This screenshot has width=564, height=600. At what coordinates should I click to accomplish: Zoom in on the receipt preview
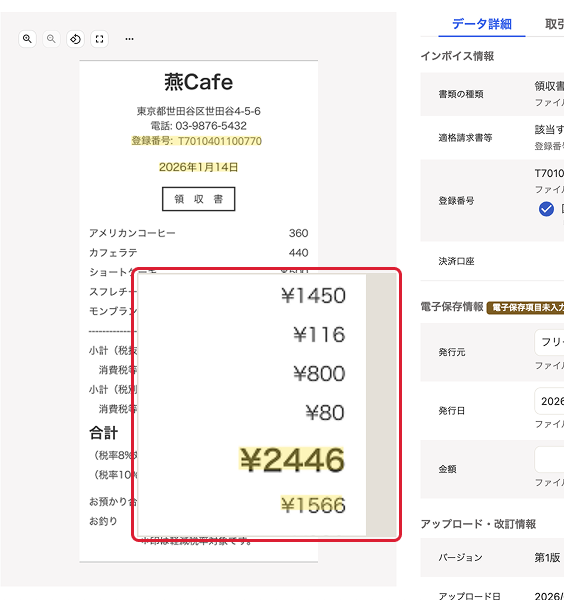click(27, 39)
